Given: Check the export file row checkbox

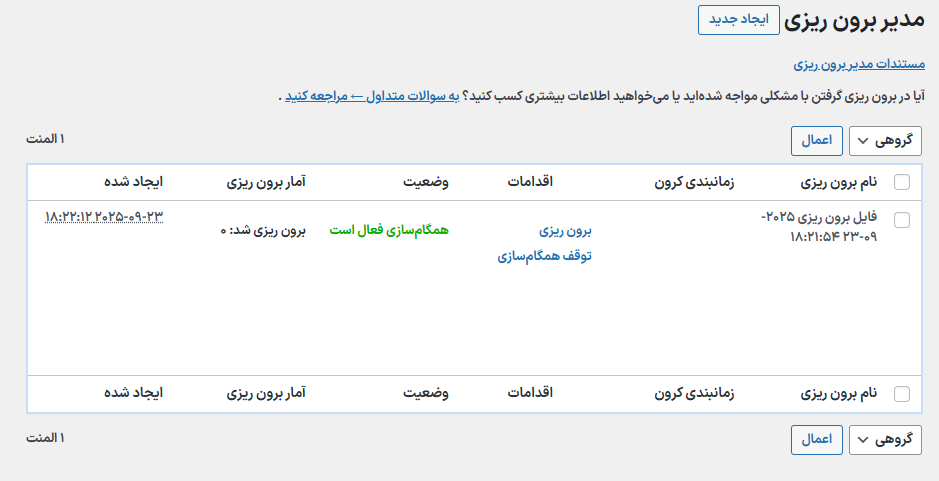Looking at the screenshot, I should [902, 221].
